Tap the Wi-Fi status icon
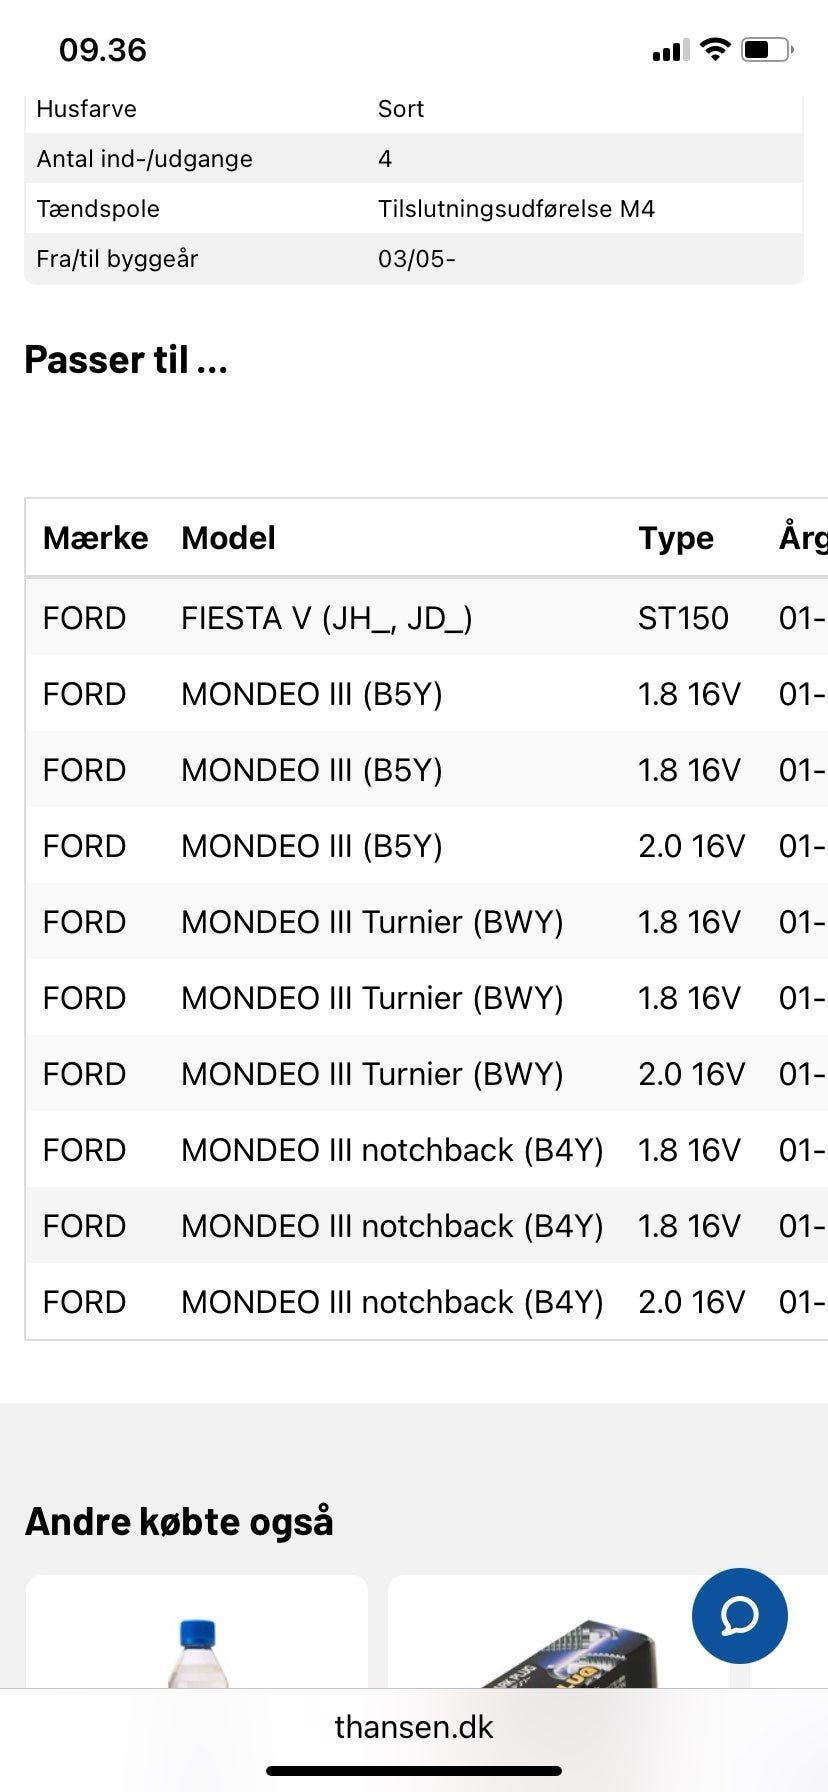This screenshot has height=1792, width=828. pos(715,50)
